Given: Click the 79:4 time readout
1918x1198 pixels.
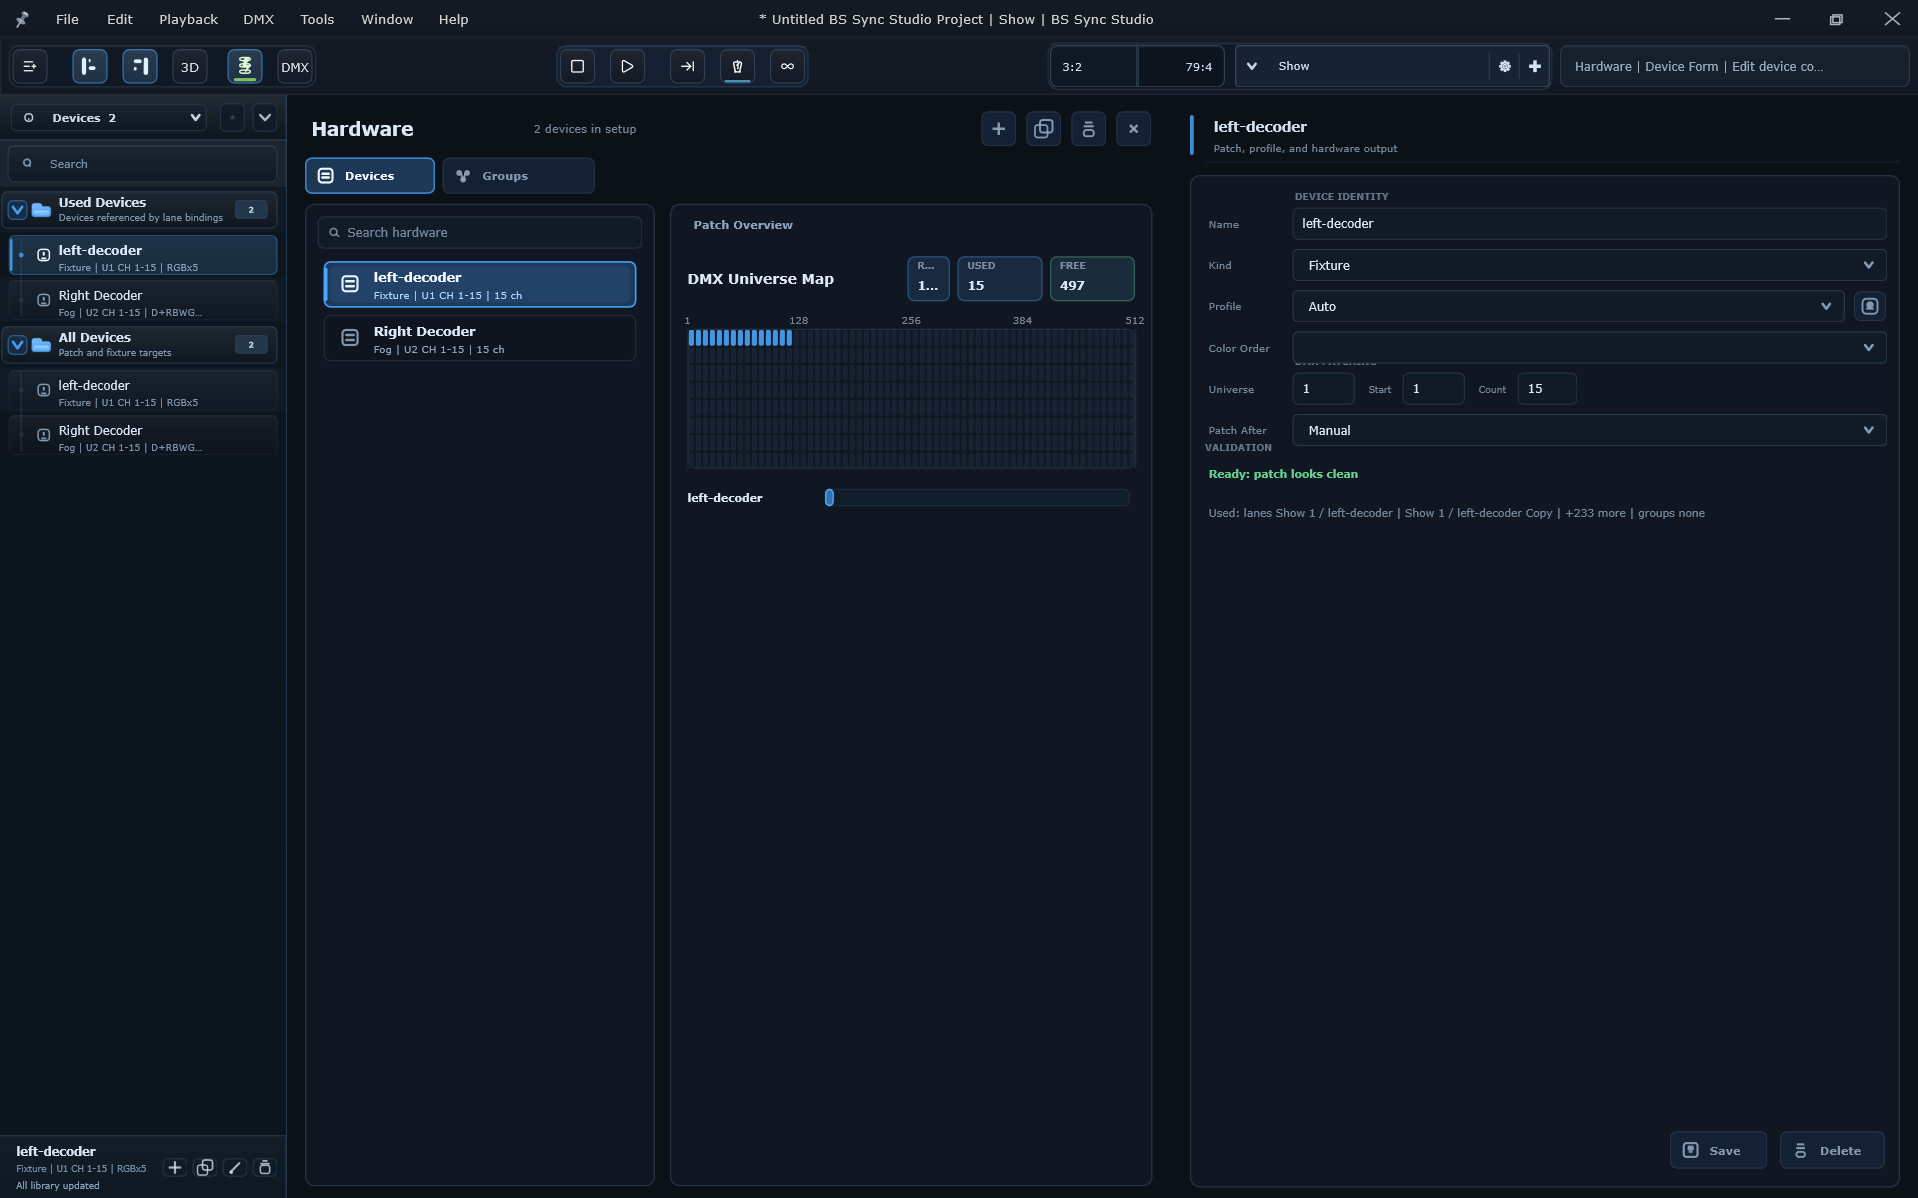Looking at the screenshot, I should coord(1181,67).
